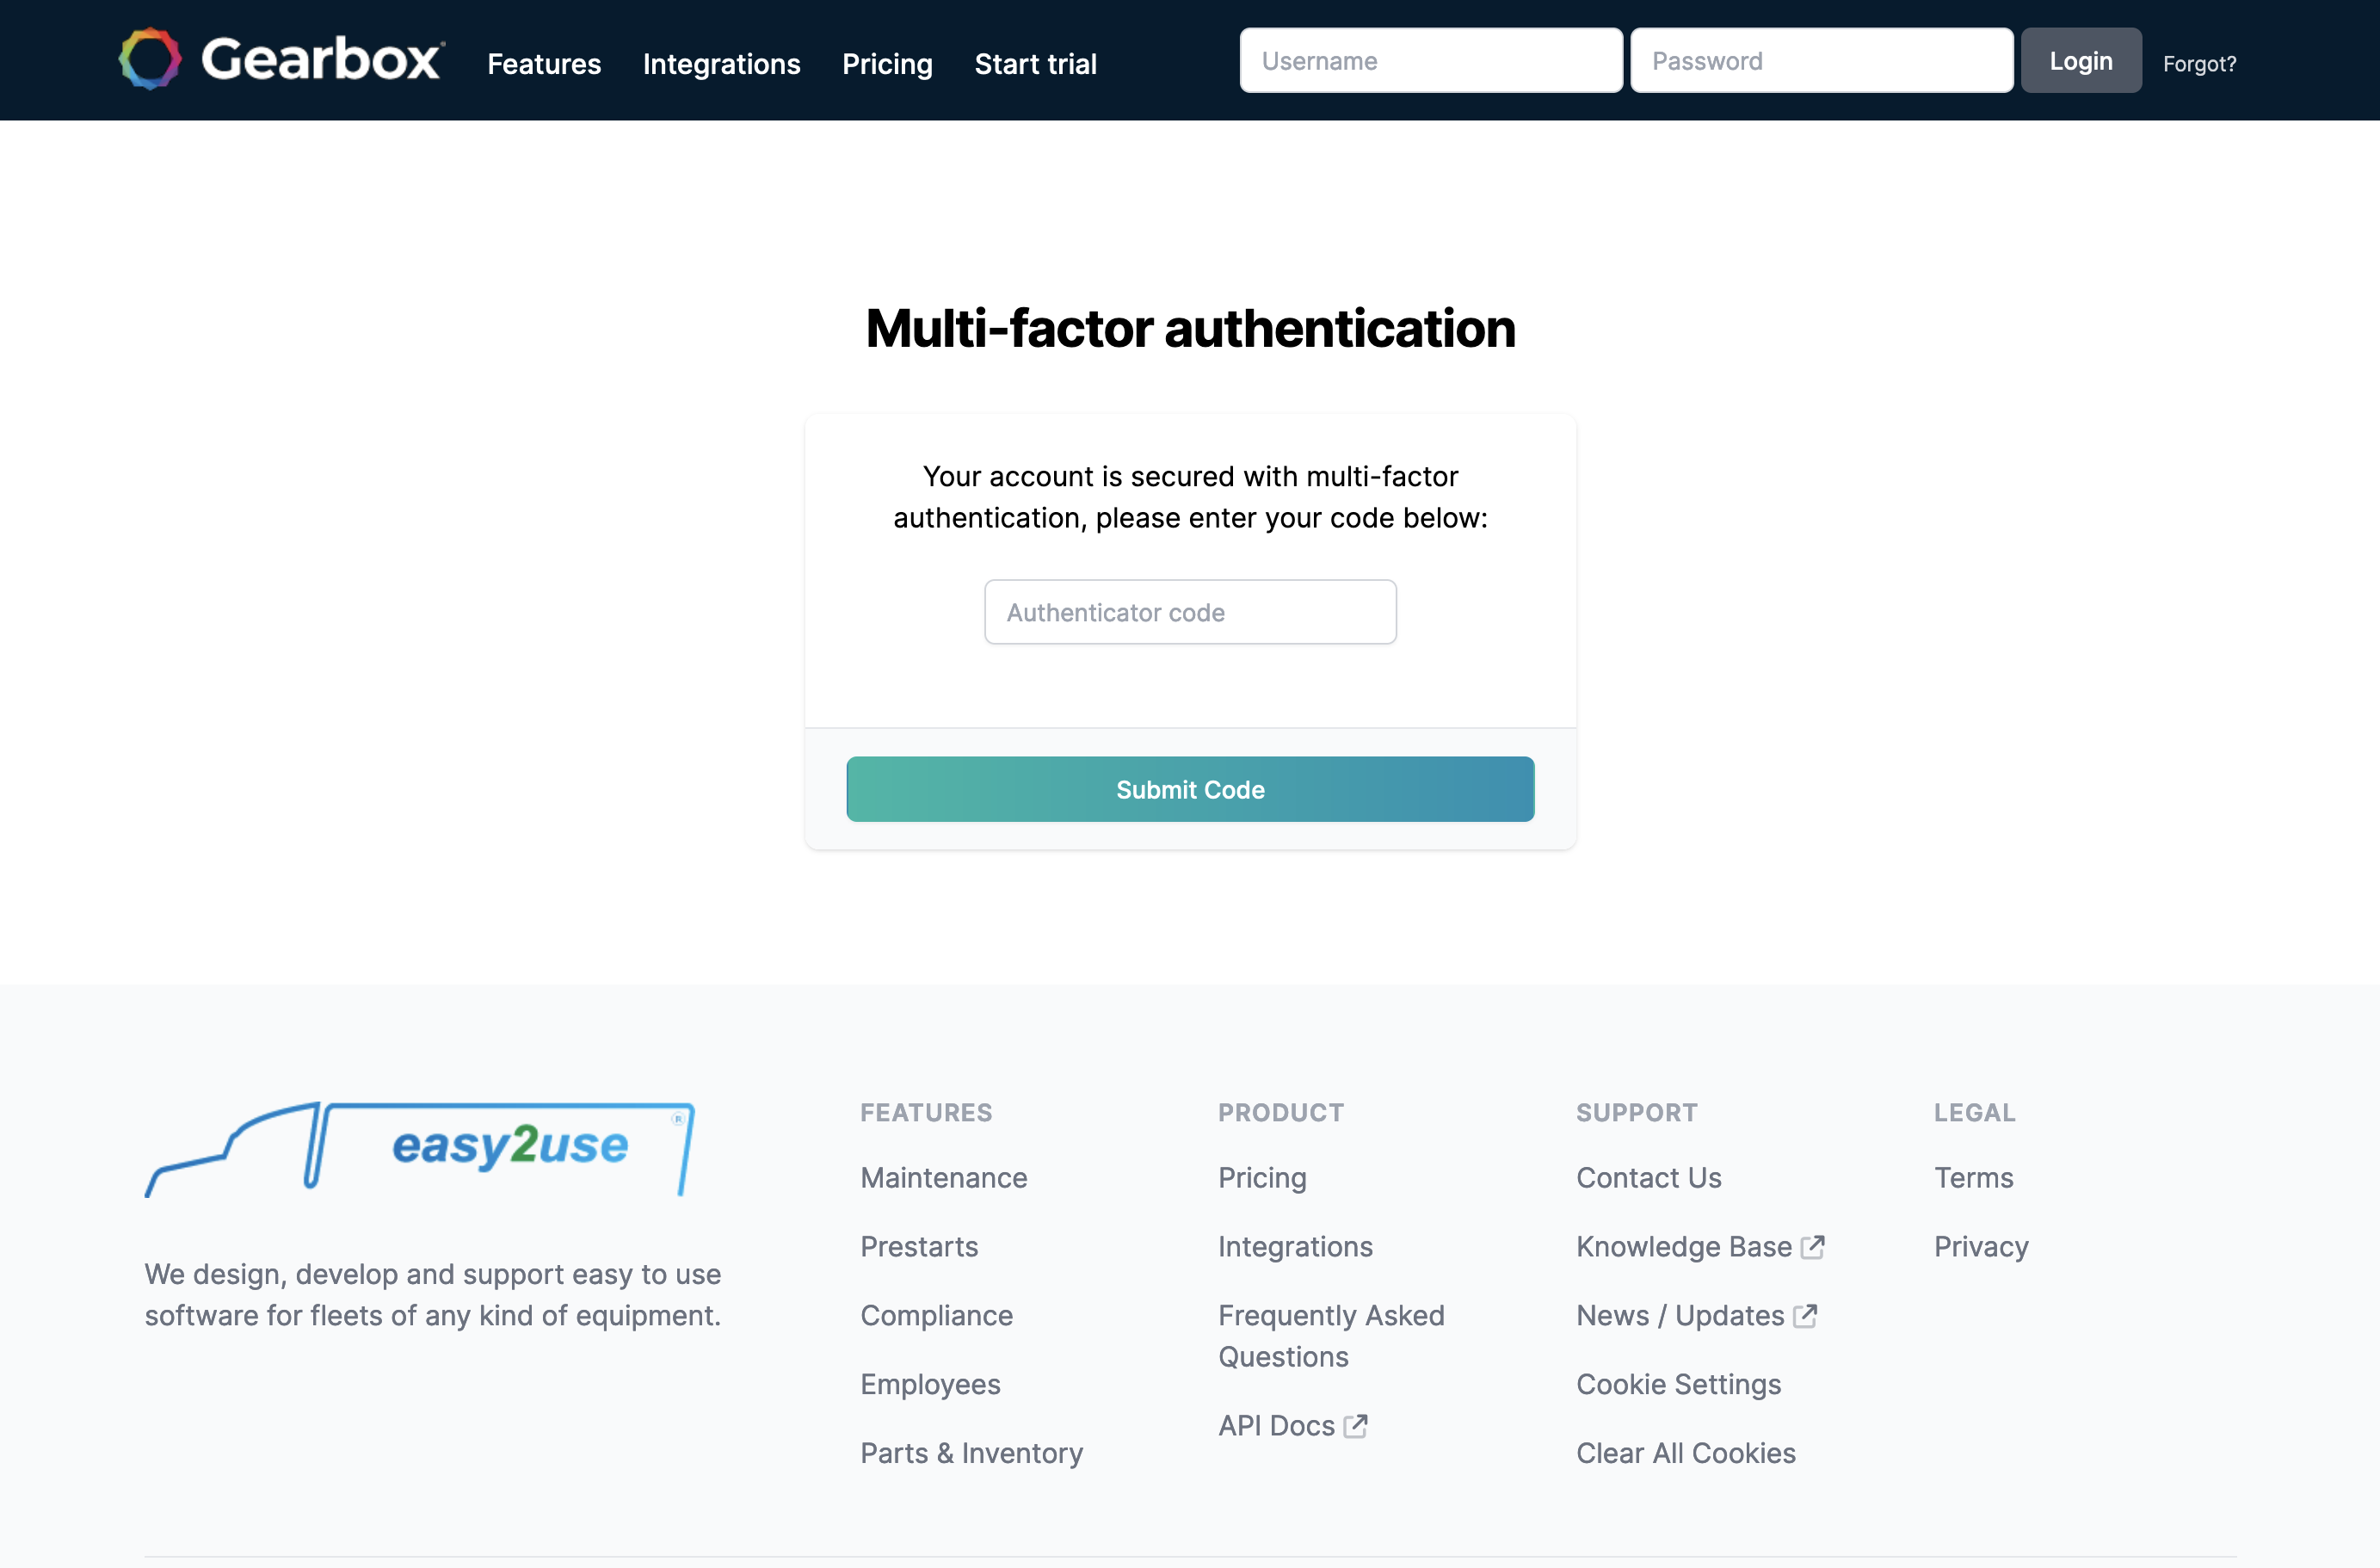
Task: Click the Authenticator code field
Action: (1189, 611)
